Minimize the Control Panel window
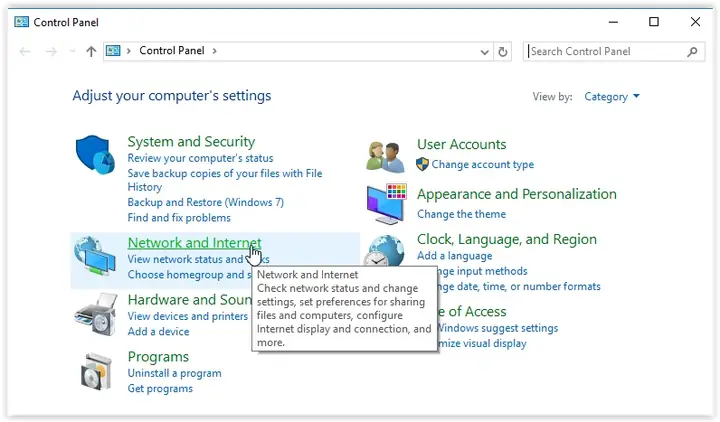The width and height of the screenshot is (720, 422). tap(613, 22)
